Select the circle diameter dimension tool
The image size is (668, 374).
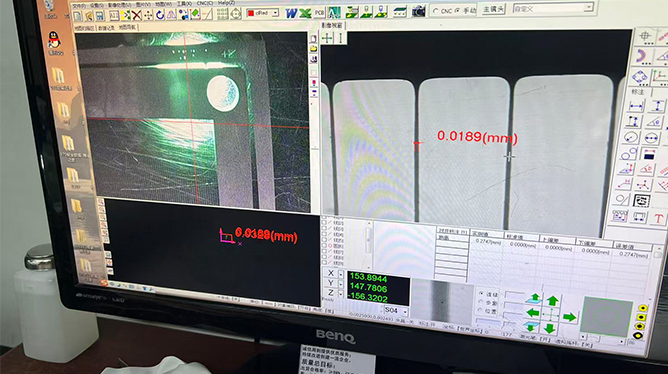pyautogui.click(x=651, y=138)
